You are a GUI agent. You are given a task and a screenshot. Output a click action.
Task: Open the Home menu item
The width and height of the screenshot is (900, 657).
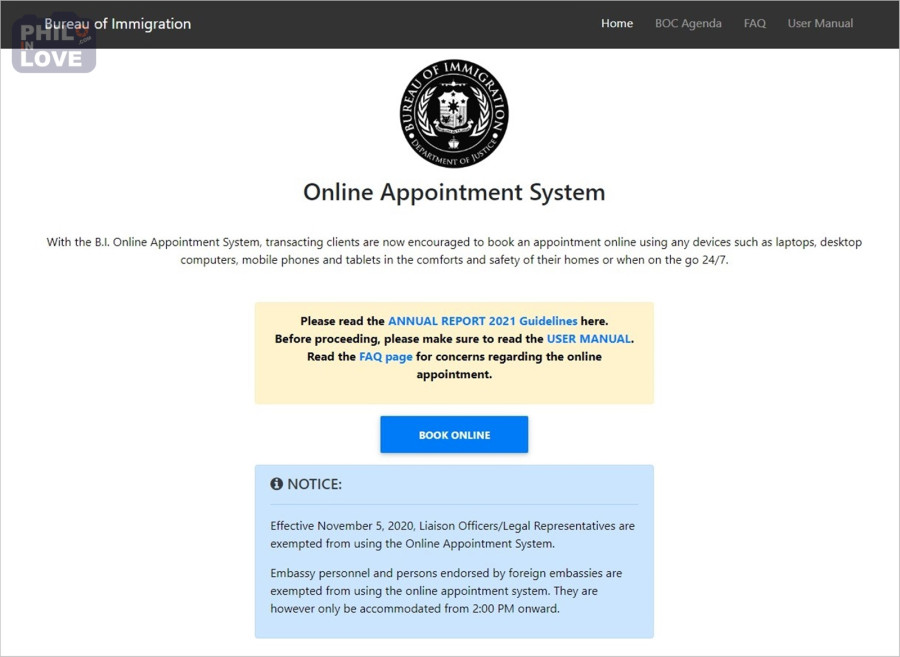point(617,24)
